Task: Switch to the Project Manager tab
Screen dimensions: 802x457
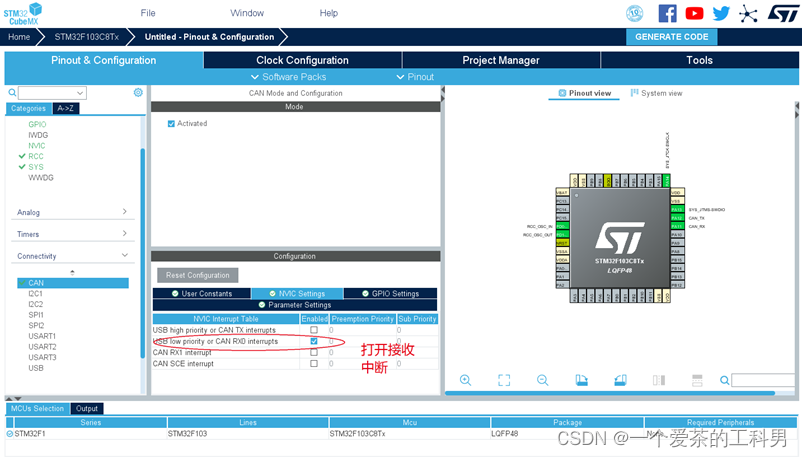Action: (501, 60)
